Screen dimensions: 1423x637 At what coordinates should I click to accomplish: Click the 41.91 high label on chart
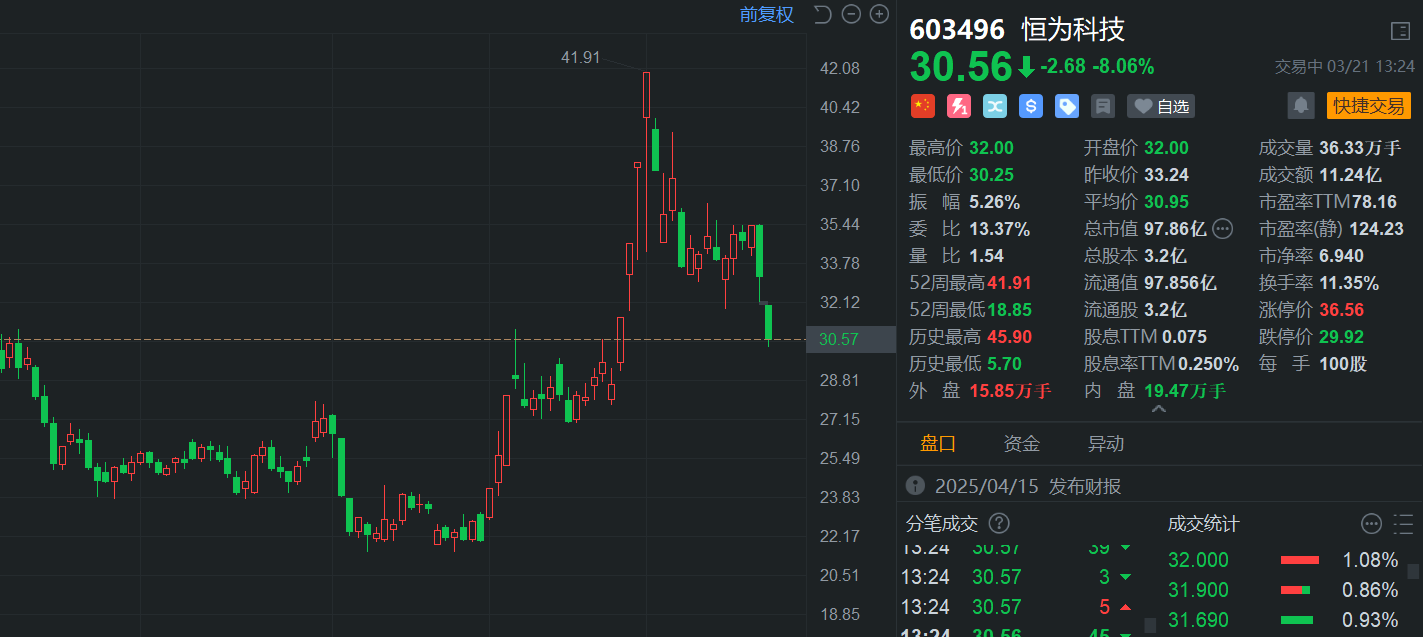coord(581,58)
